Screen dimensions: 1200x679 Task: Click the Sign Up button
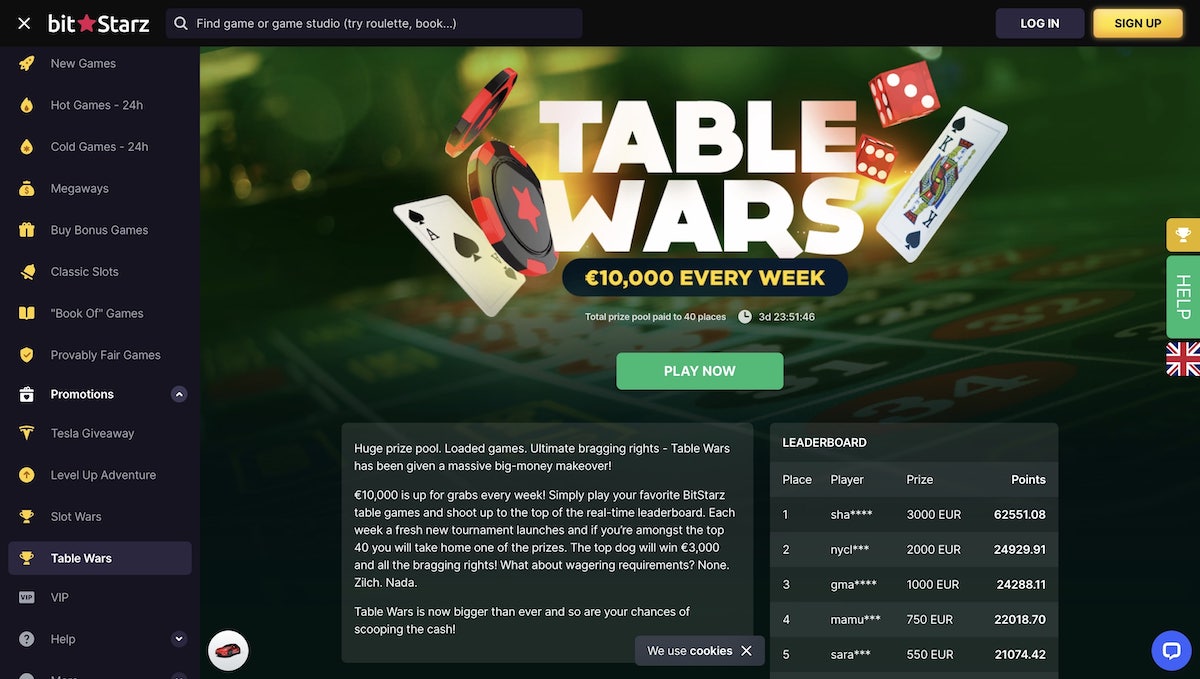(1137, 23)
